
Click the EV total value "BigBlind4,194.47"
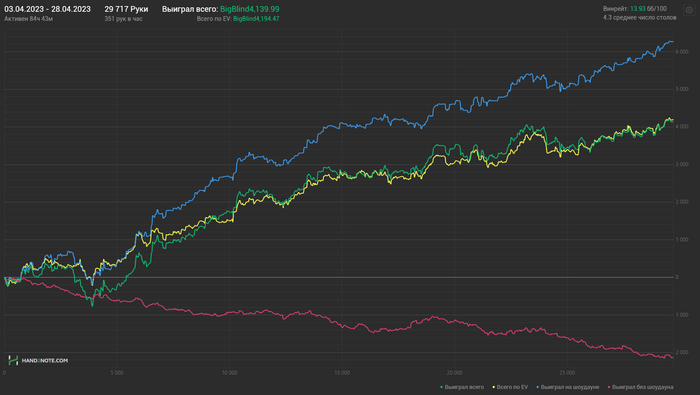click(256, 19)
